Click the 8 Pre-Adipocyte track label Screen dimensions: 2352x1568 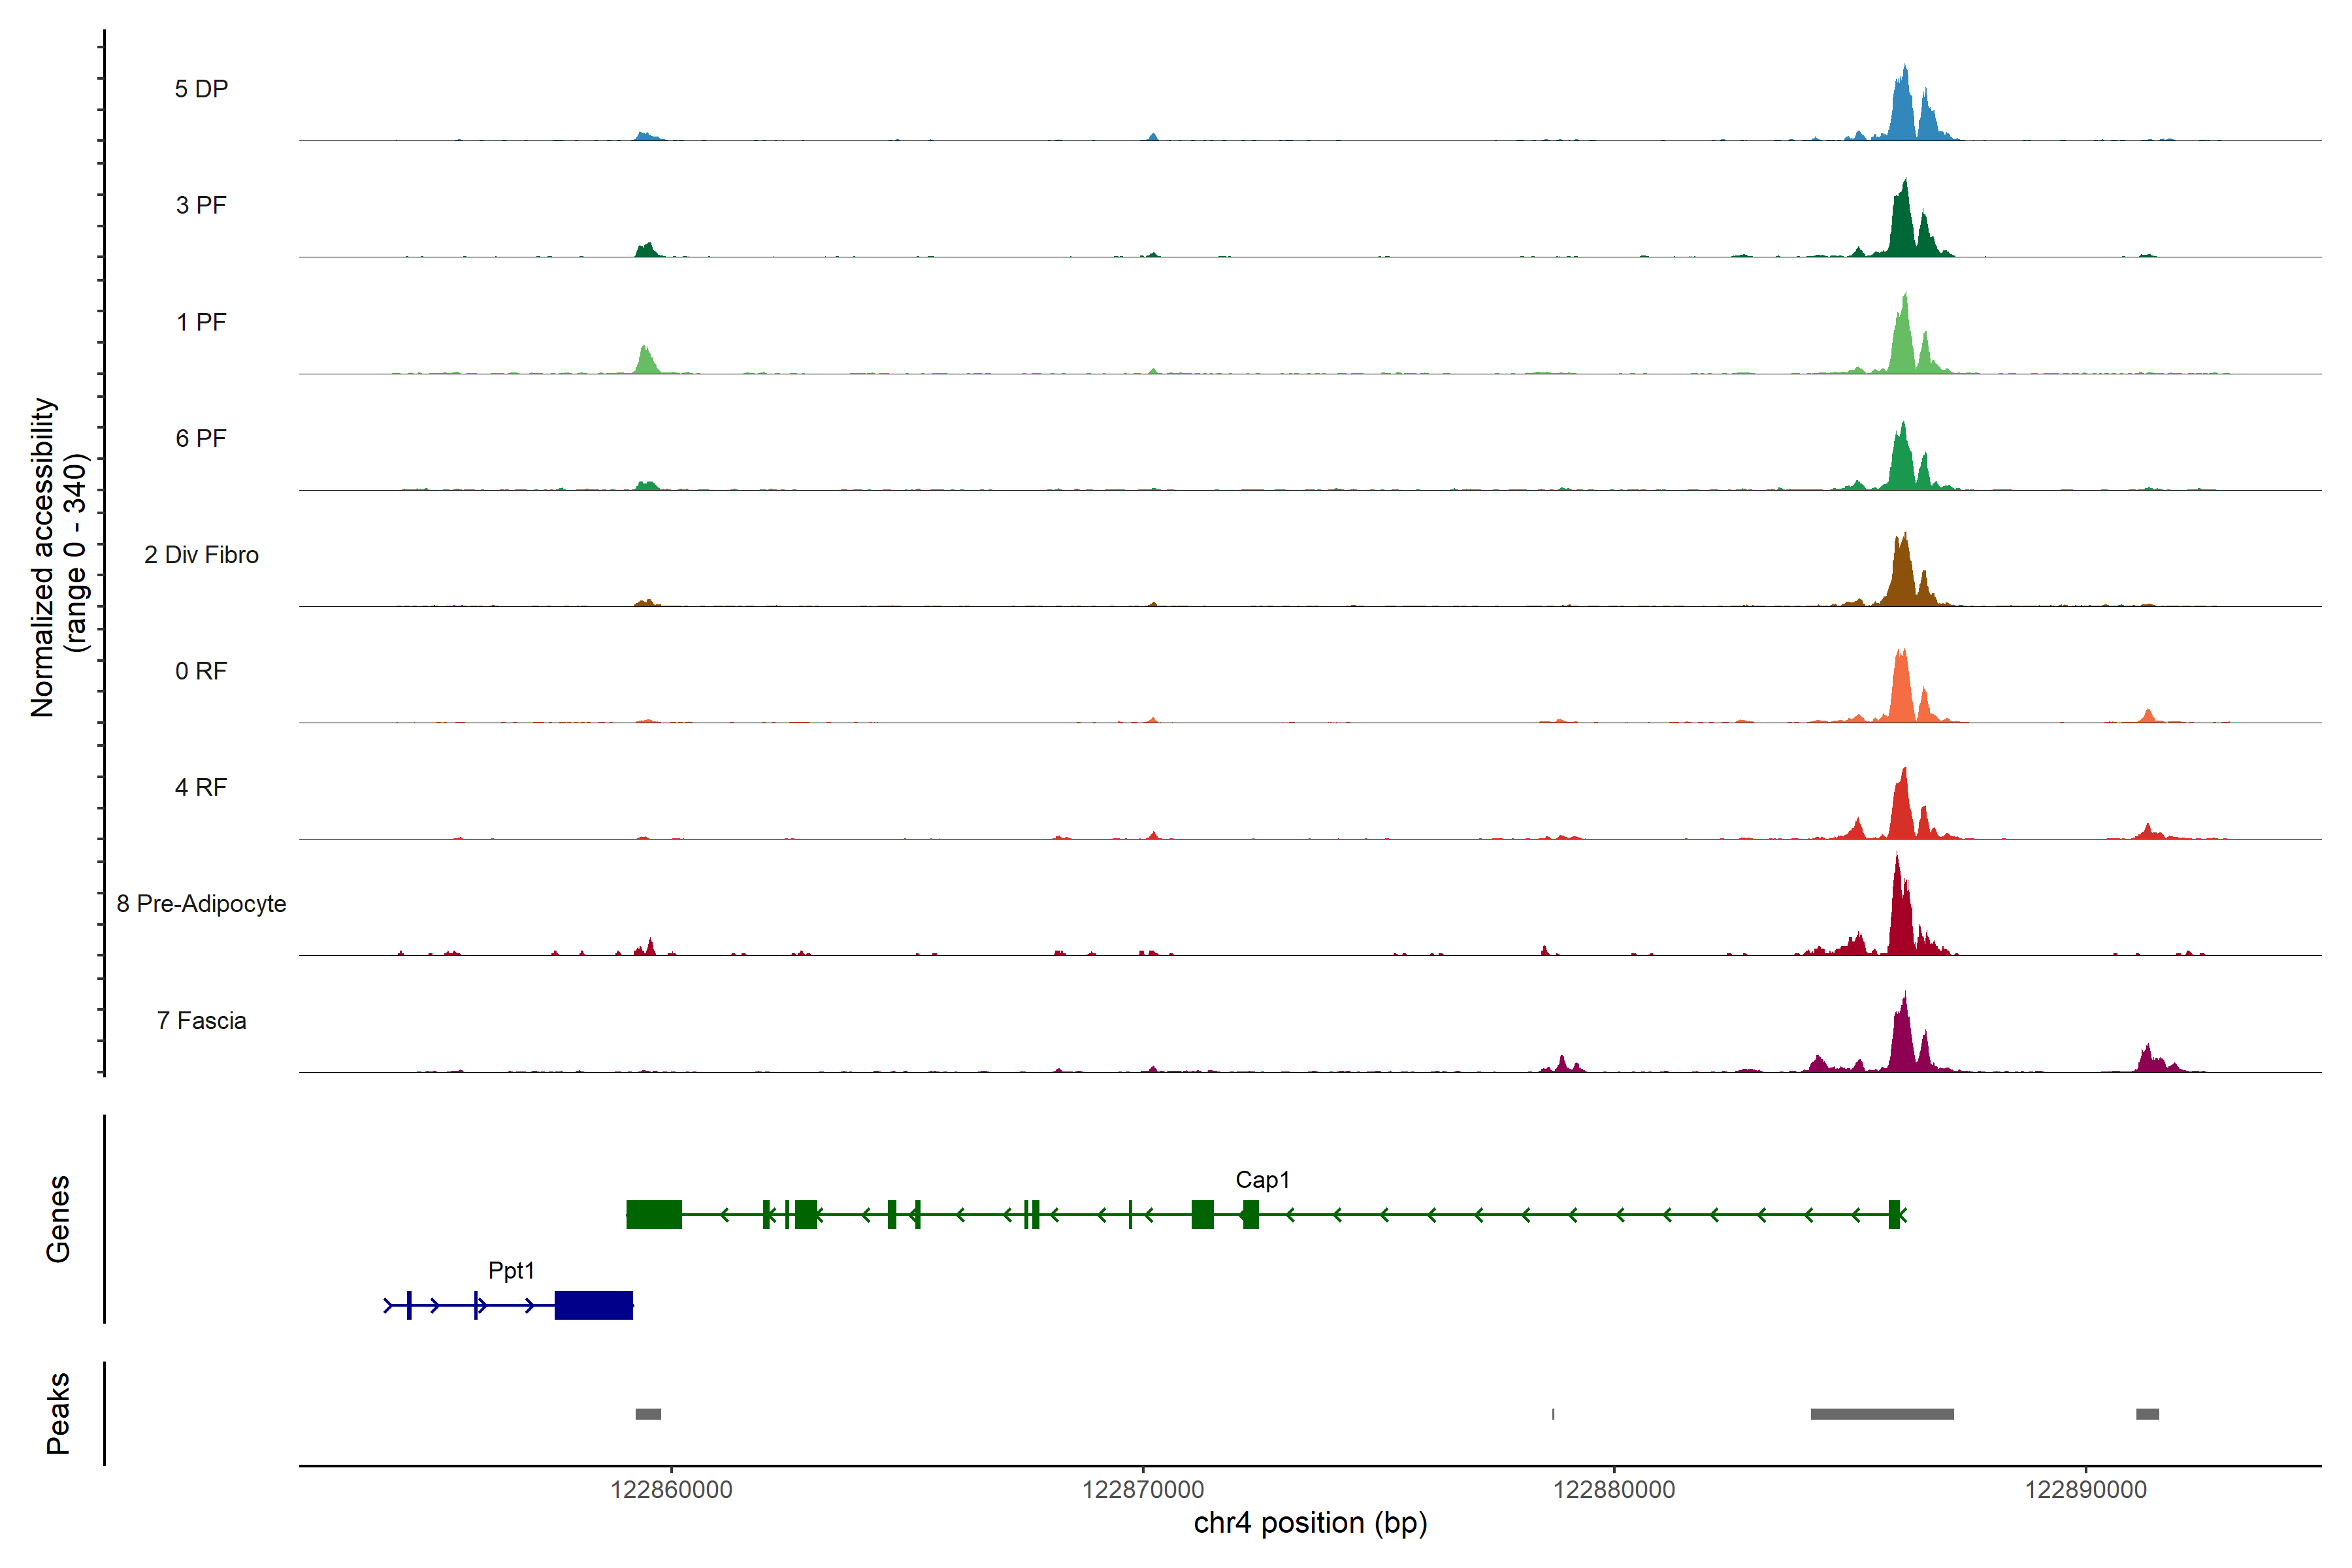click(201, 904)
